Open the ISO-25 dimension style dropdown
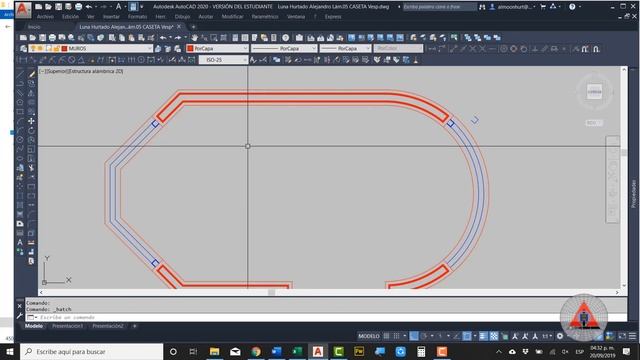 [x=244, y=60]
